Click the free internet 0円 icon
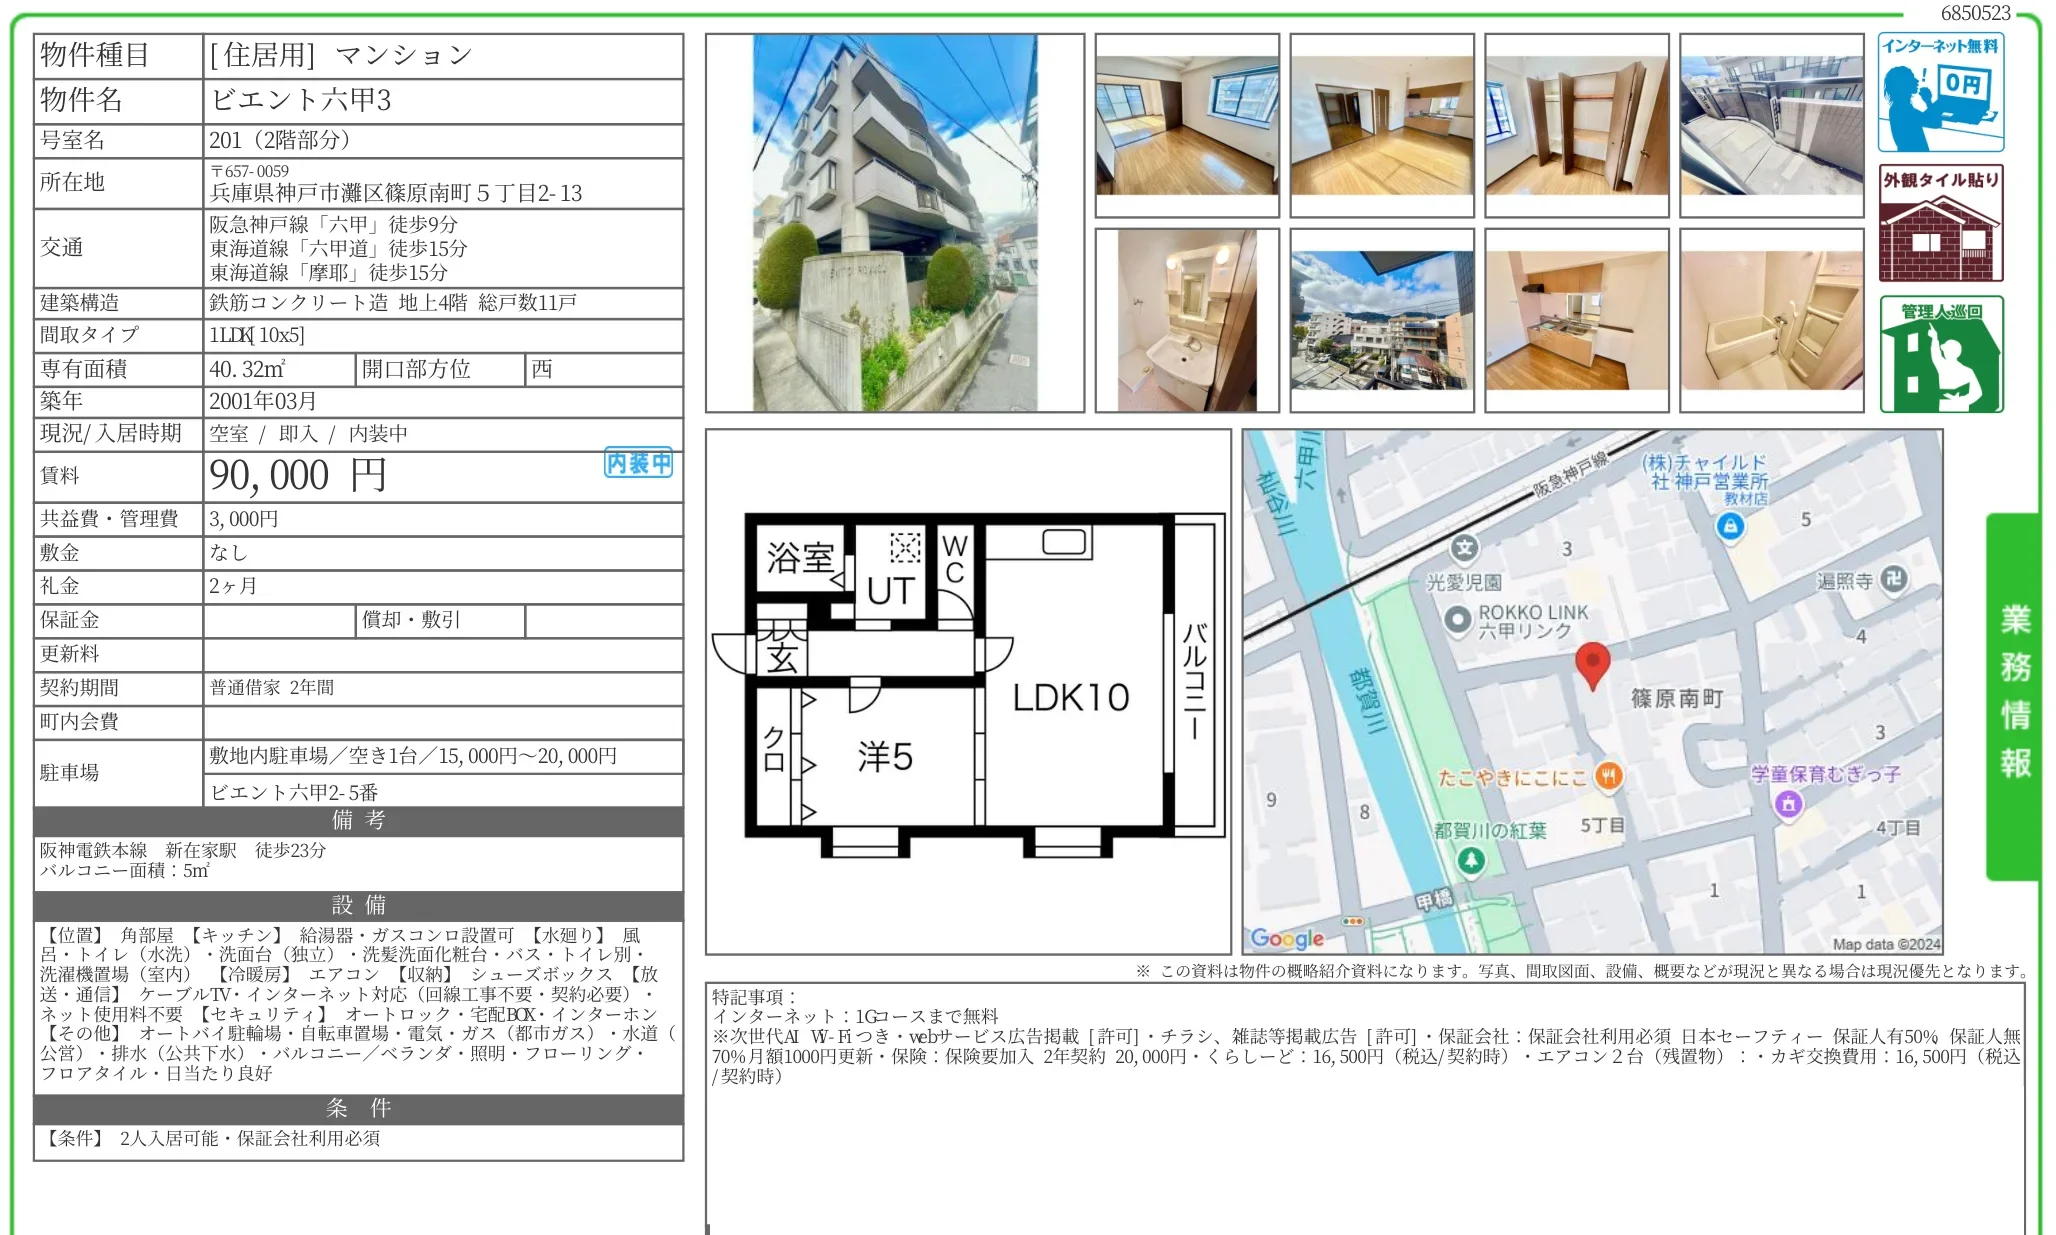Image resolution: width=2056 pixels, height=1235 pixels. pyautogui.click(x=1940, y=93)
